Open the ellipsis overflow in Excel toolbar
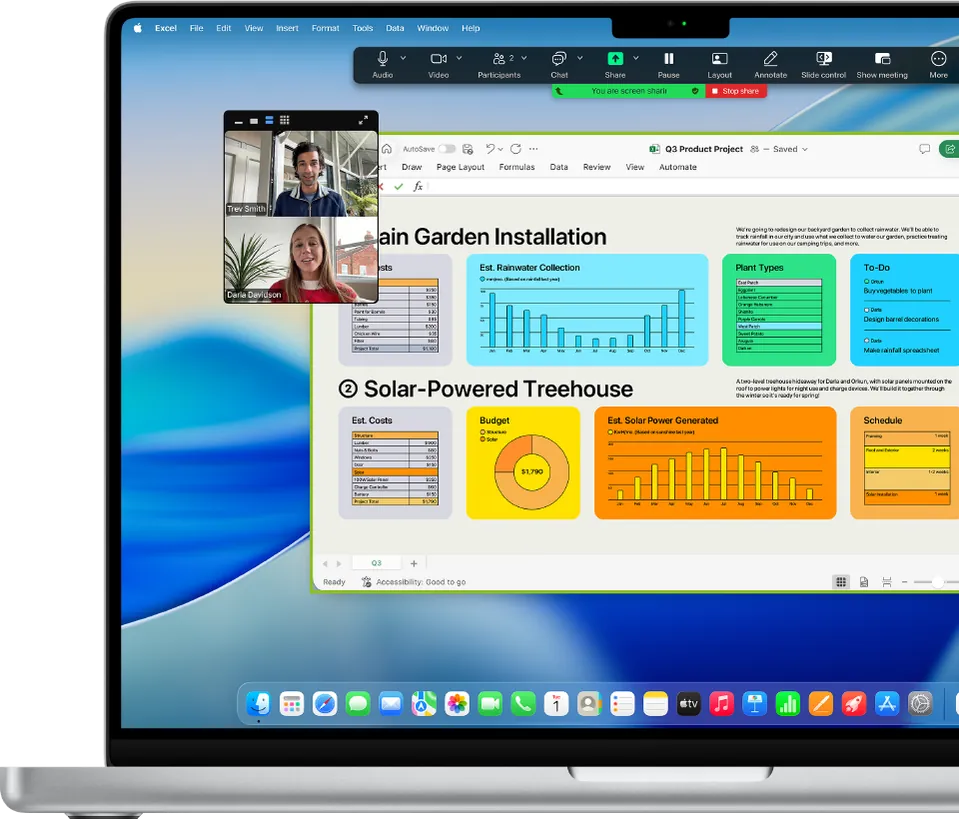The image size is (959, 819). click(x=533, y=149)
